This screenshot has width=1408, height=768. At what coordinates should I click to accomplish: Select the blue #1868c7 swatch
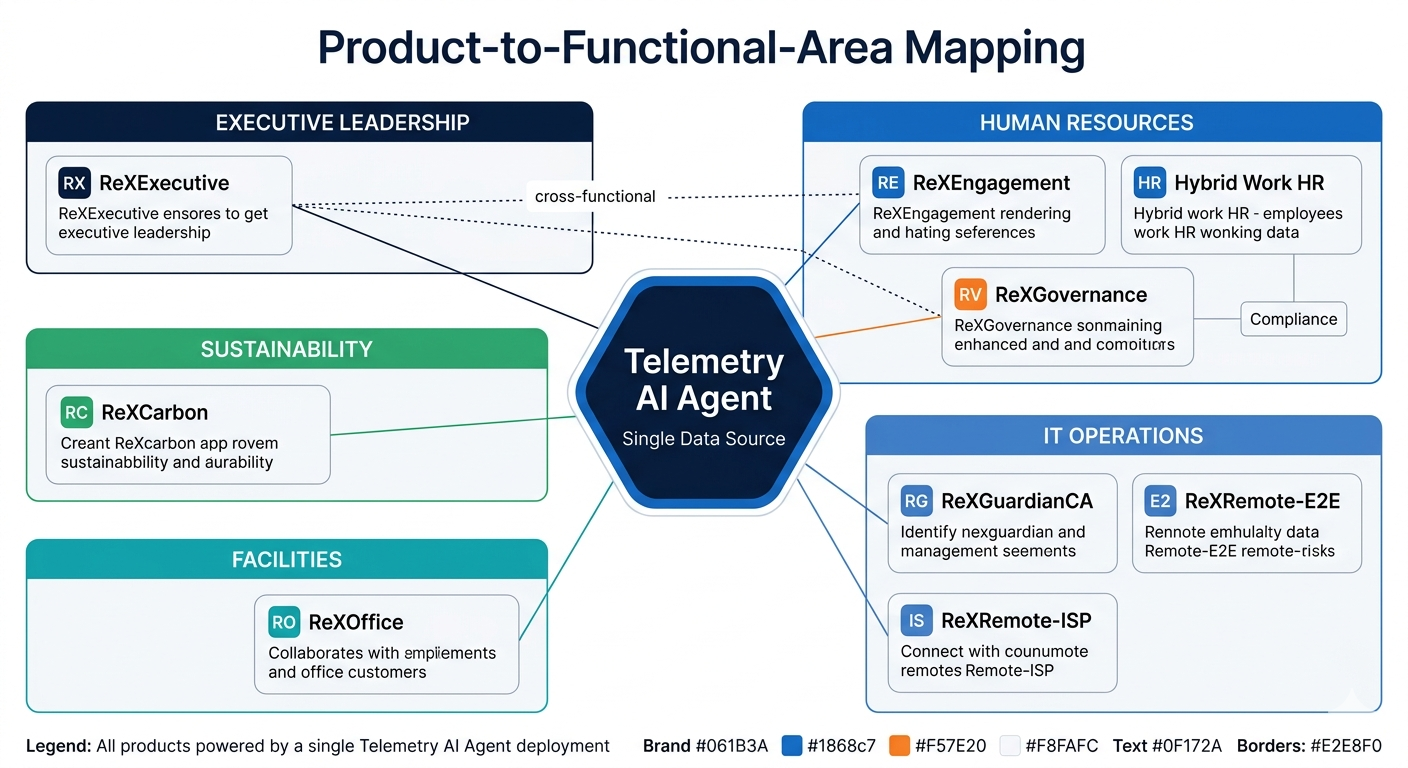[791, 745]
